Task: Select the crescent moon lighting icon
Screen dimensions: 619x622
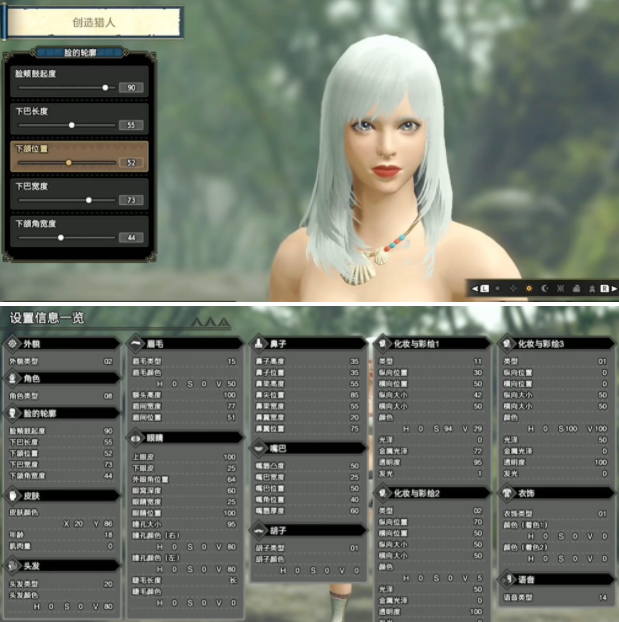Action: point(544,288)
